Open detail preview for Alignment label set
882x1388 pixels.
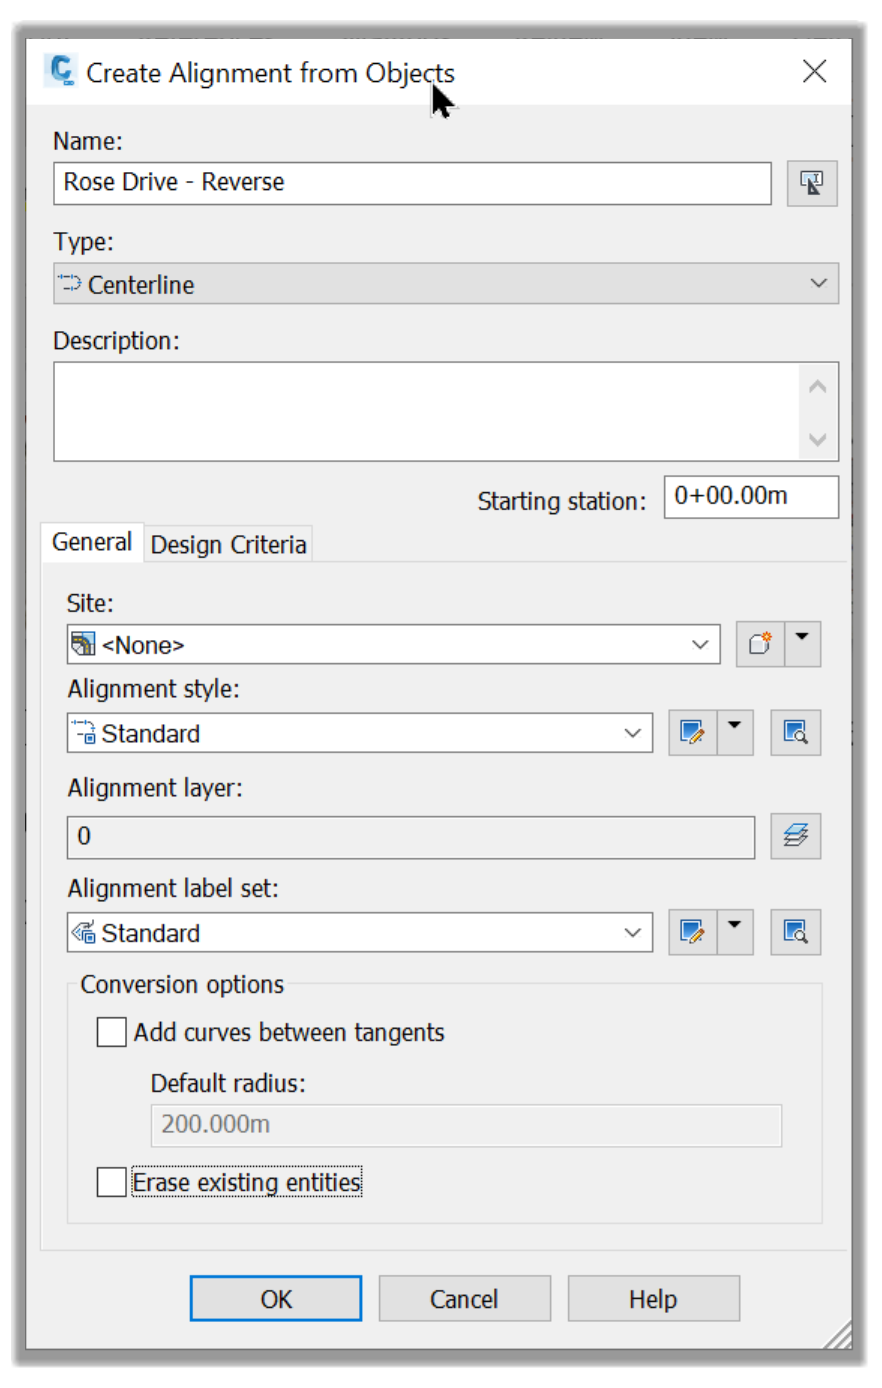coord(795,932)
